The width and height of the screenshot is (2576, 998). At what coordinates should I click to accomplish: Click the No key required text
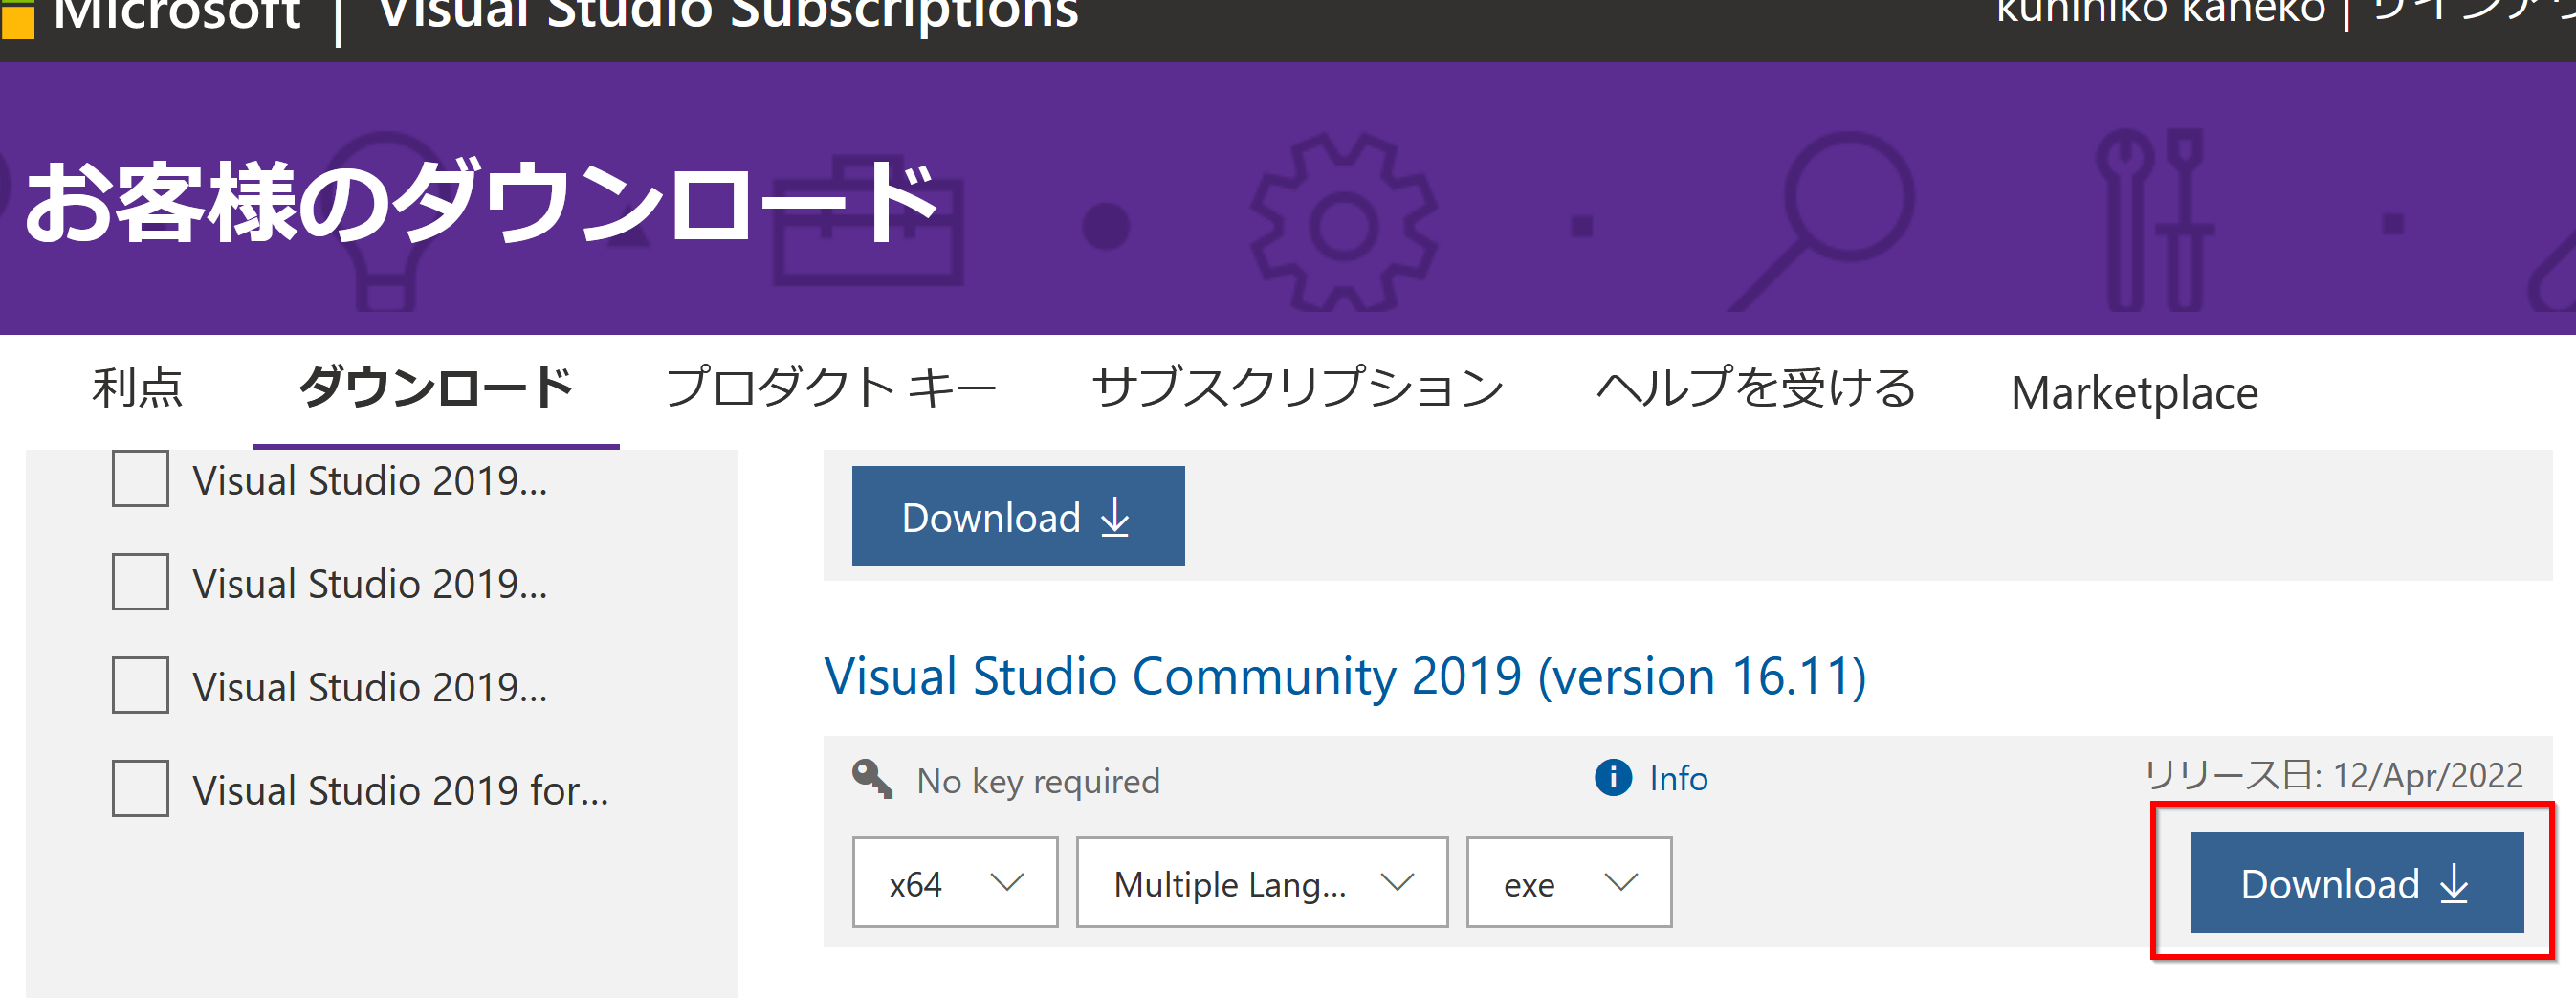(1038, 781)
